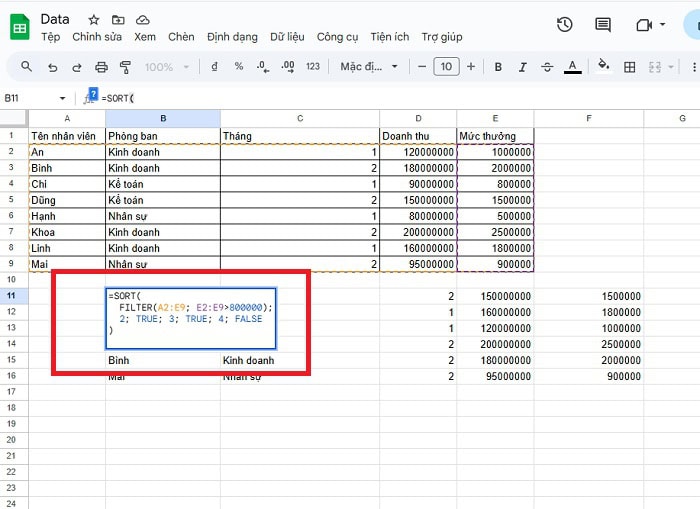The image size is (700, 509).
Task: Open the borders tool
Action: pos(630,67)
